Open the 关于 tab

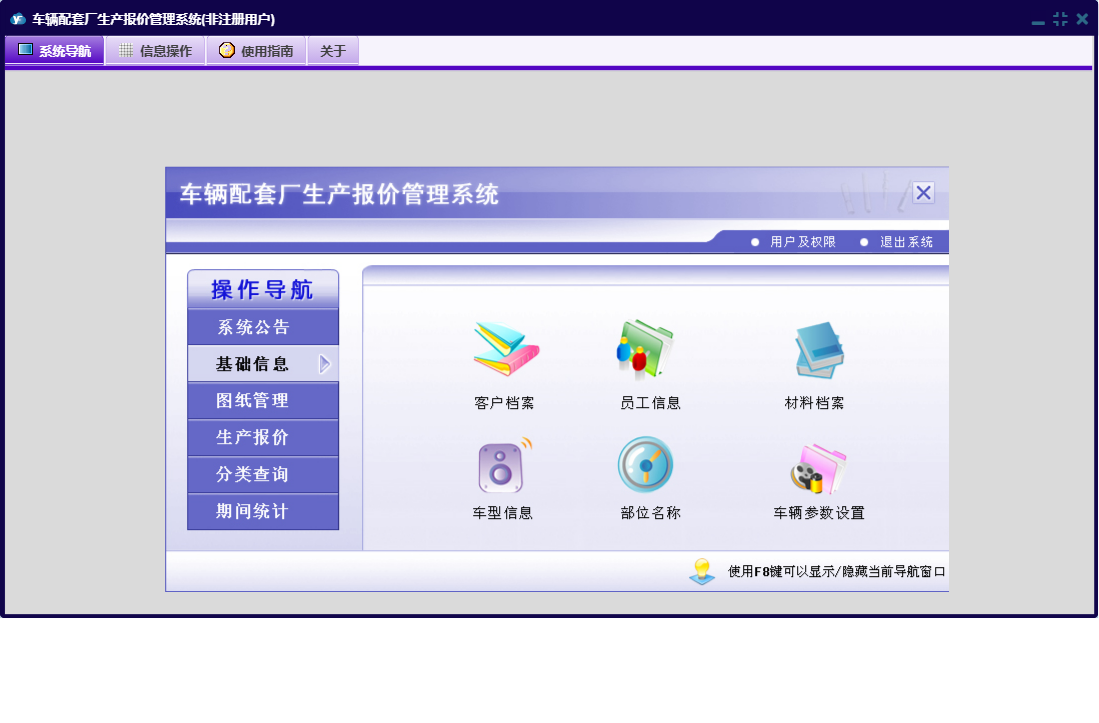tap(333, 51)
